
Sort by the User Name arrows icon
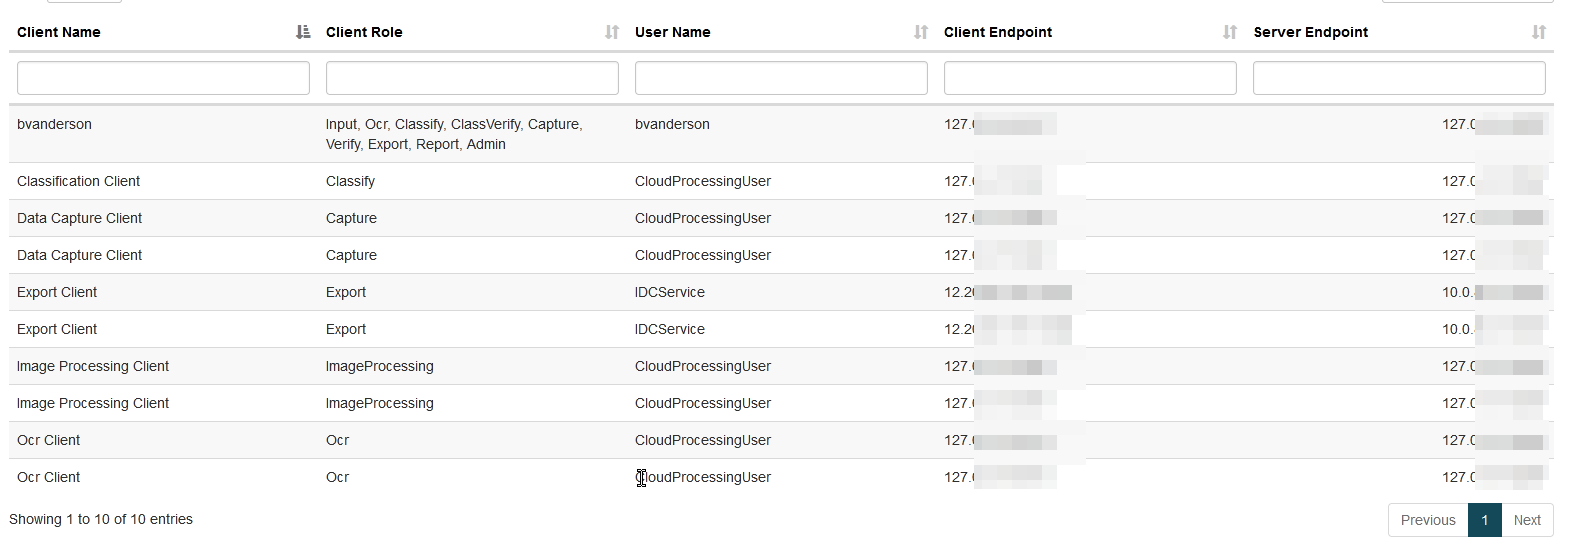[921, 32]
